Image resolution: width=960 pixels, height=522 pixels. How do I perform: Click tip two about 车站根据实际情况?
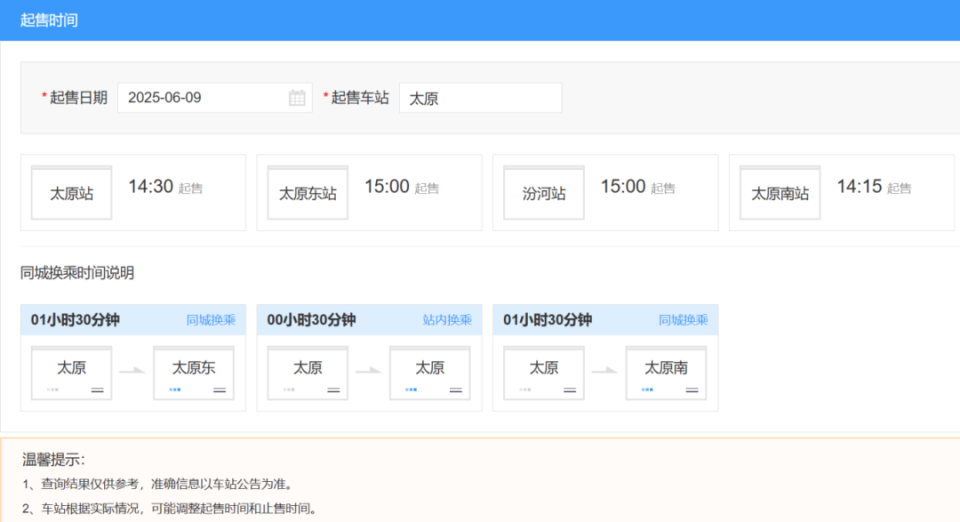point(171,508)
